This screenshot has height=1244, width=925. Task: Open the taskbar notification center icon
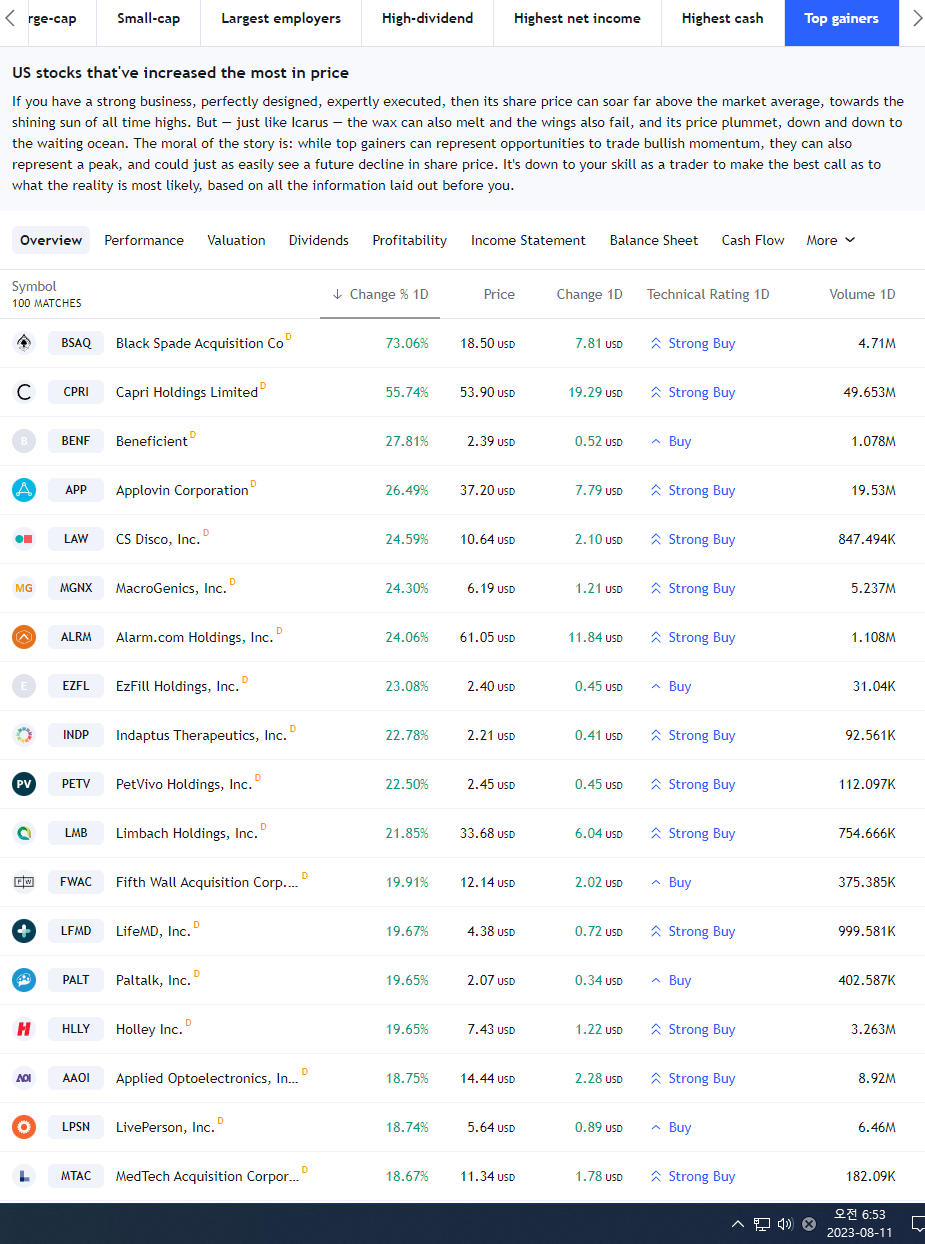[916, 1224]
